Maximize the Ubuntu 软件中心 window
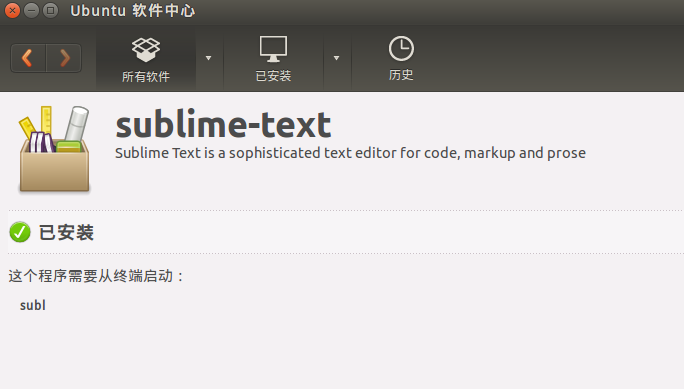Screen dimensions: 684x389 pos(51,10)
